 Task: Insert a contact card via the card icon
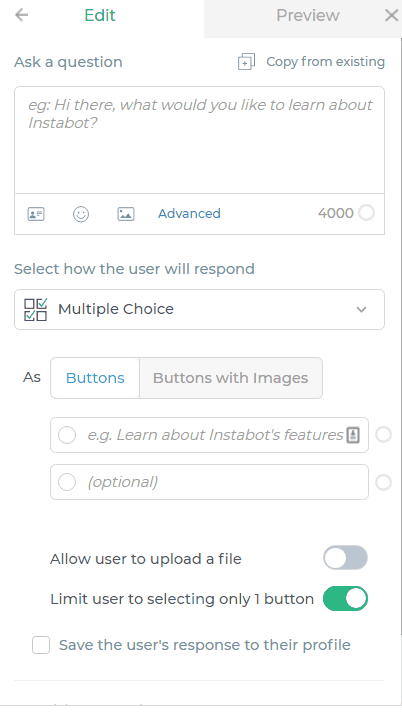[x=36, y=214]
